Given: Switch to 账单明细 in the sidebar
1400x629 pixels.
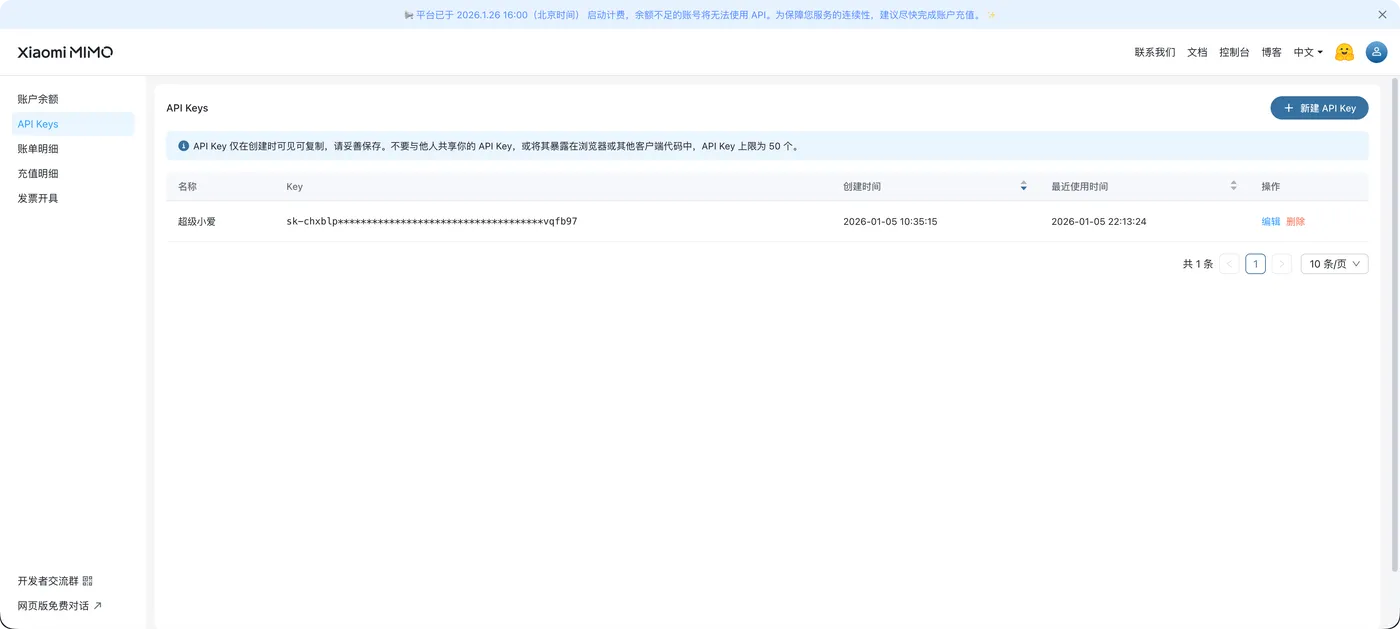Looking at the screenshot, I should (x=37, y=148).
